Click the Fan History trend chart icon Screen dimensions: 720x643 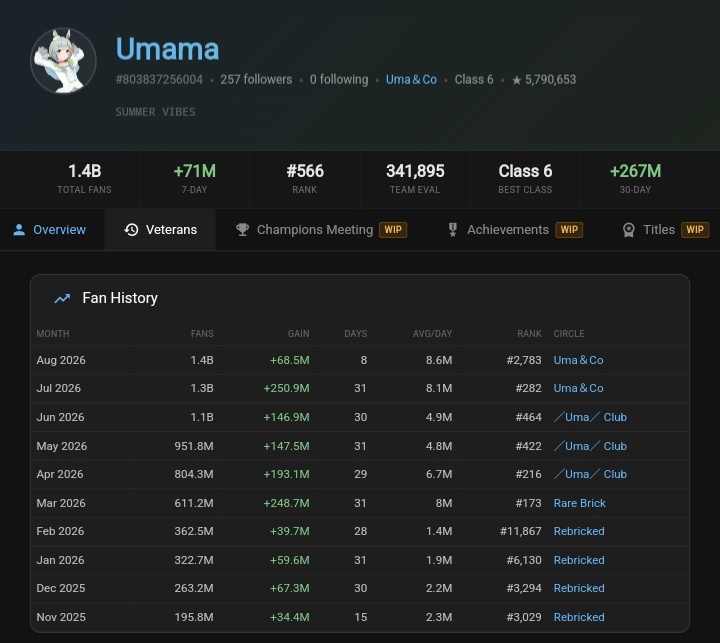coord(62,299)
